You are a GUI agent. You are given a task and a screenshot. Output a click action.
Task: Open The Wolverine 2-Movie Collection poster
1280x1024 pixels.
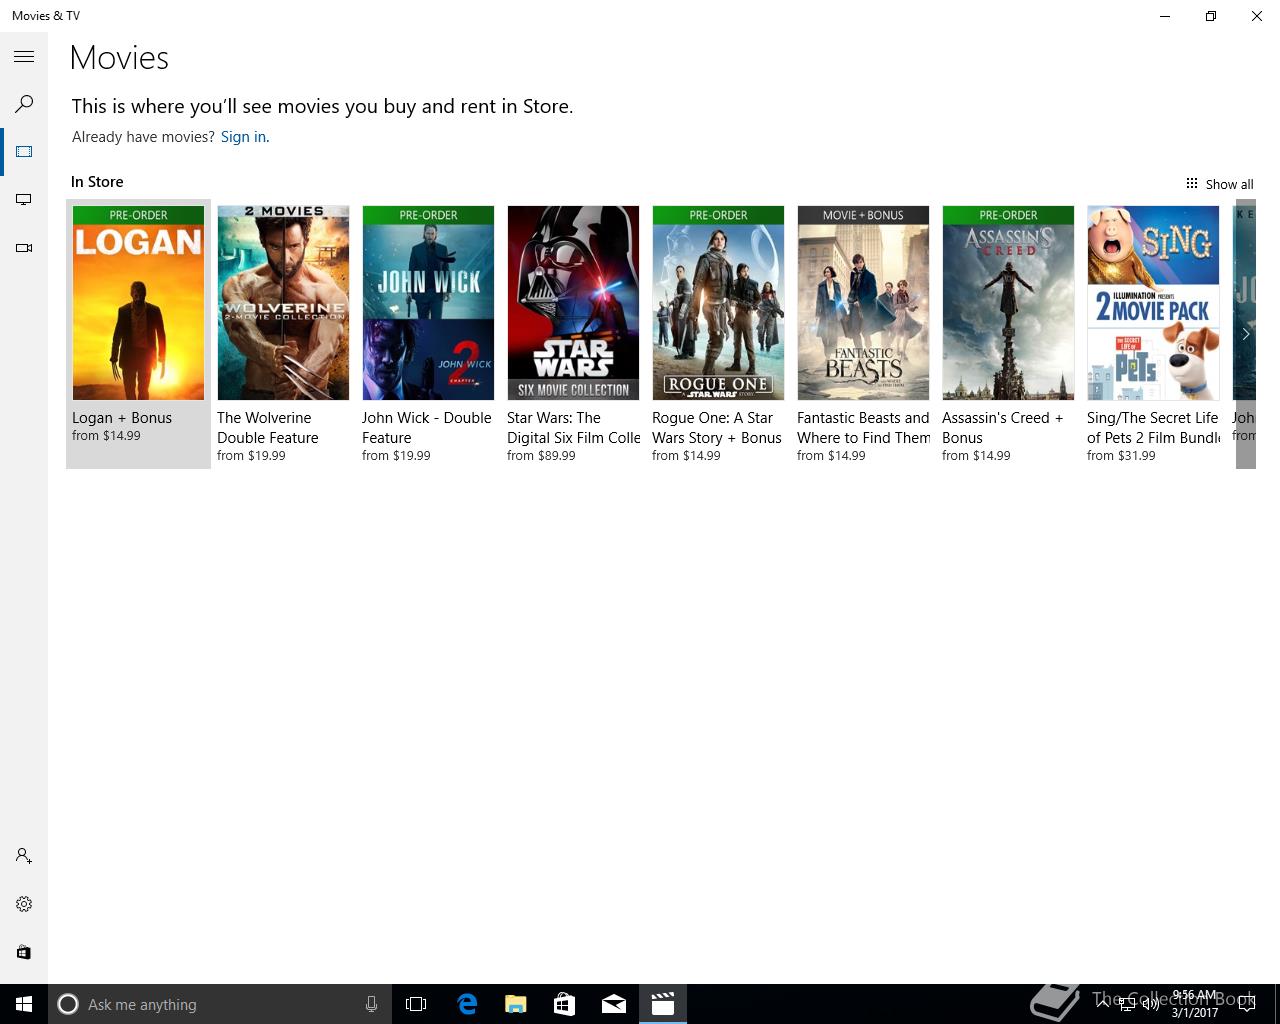click(x=283, y=303)
